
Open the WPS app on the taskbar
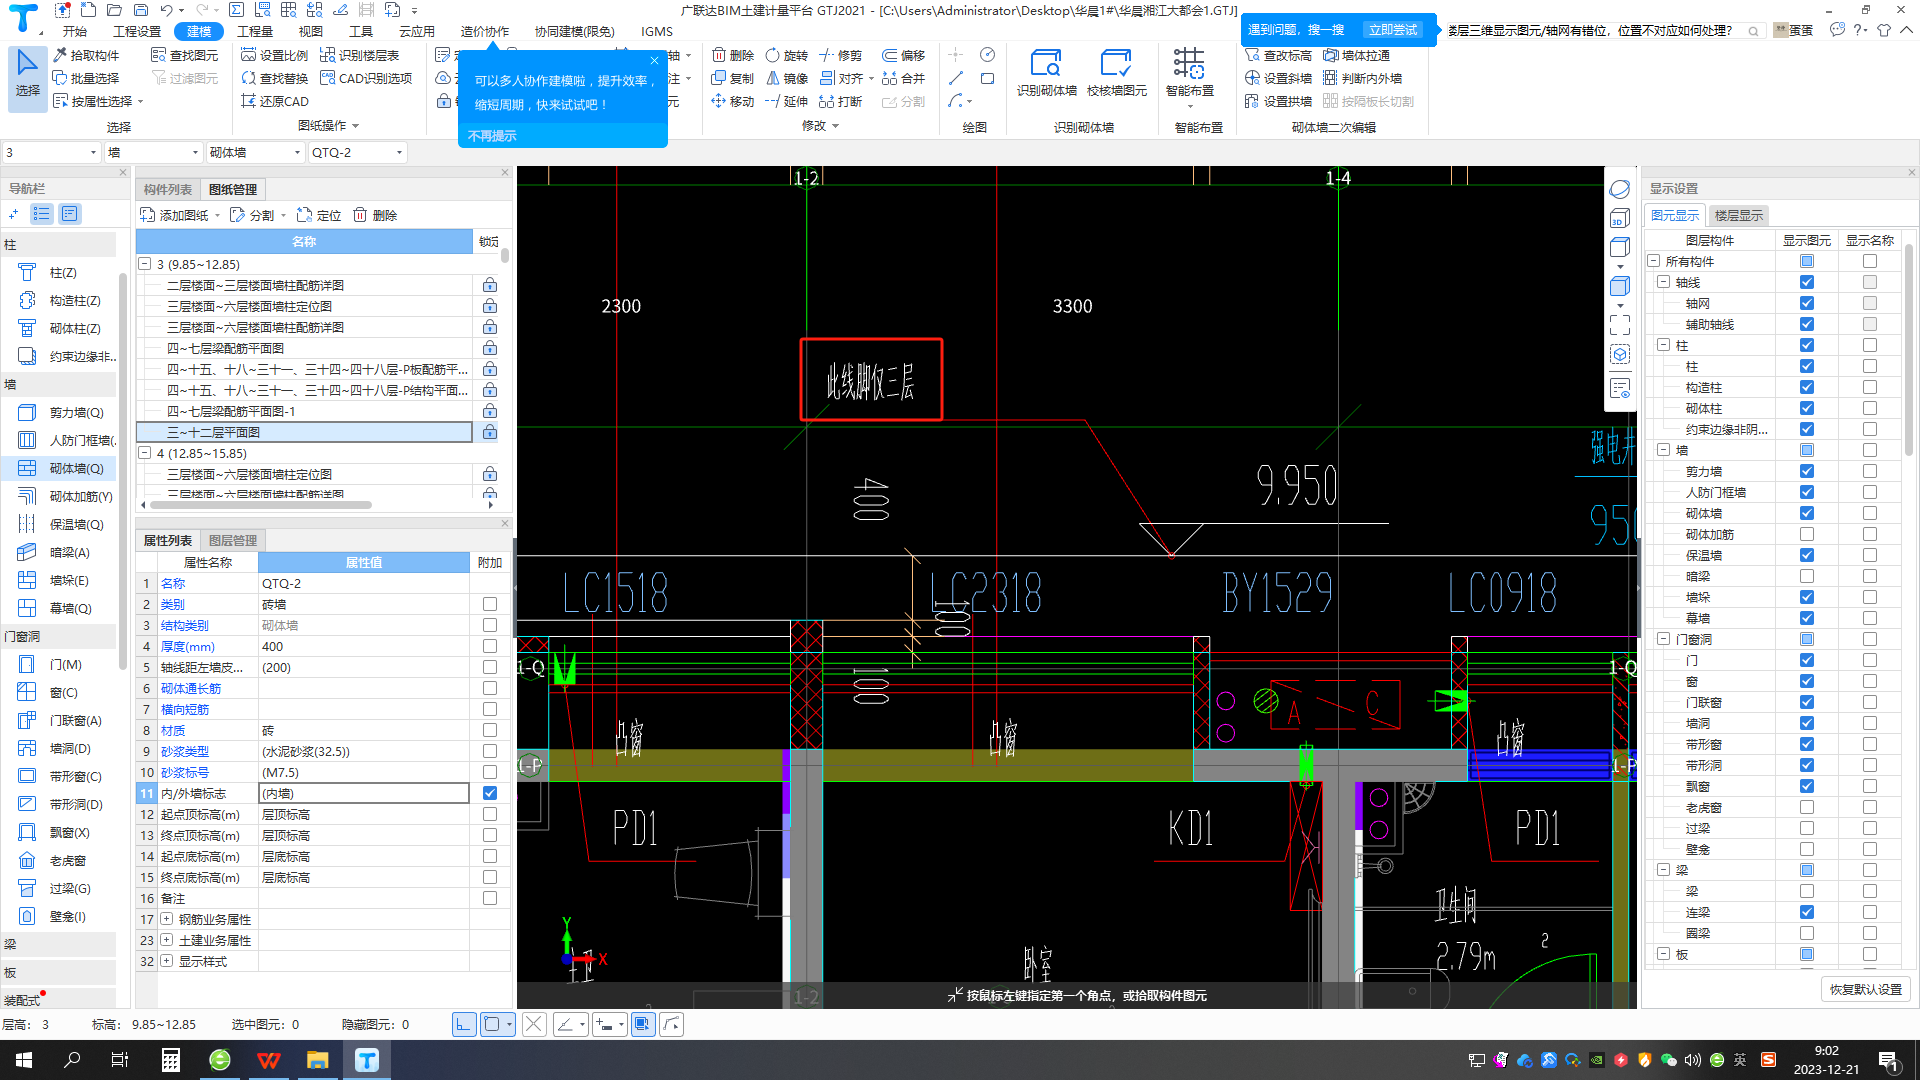[269, 1060]
